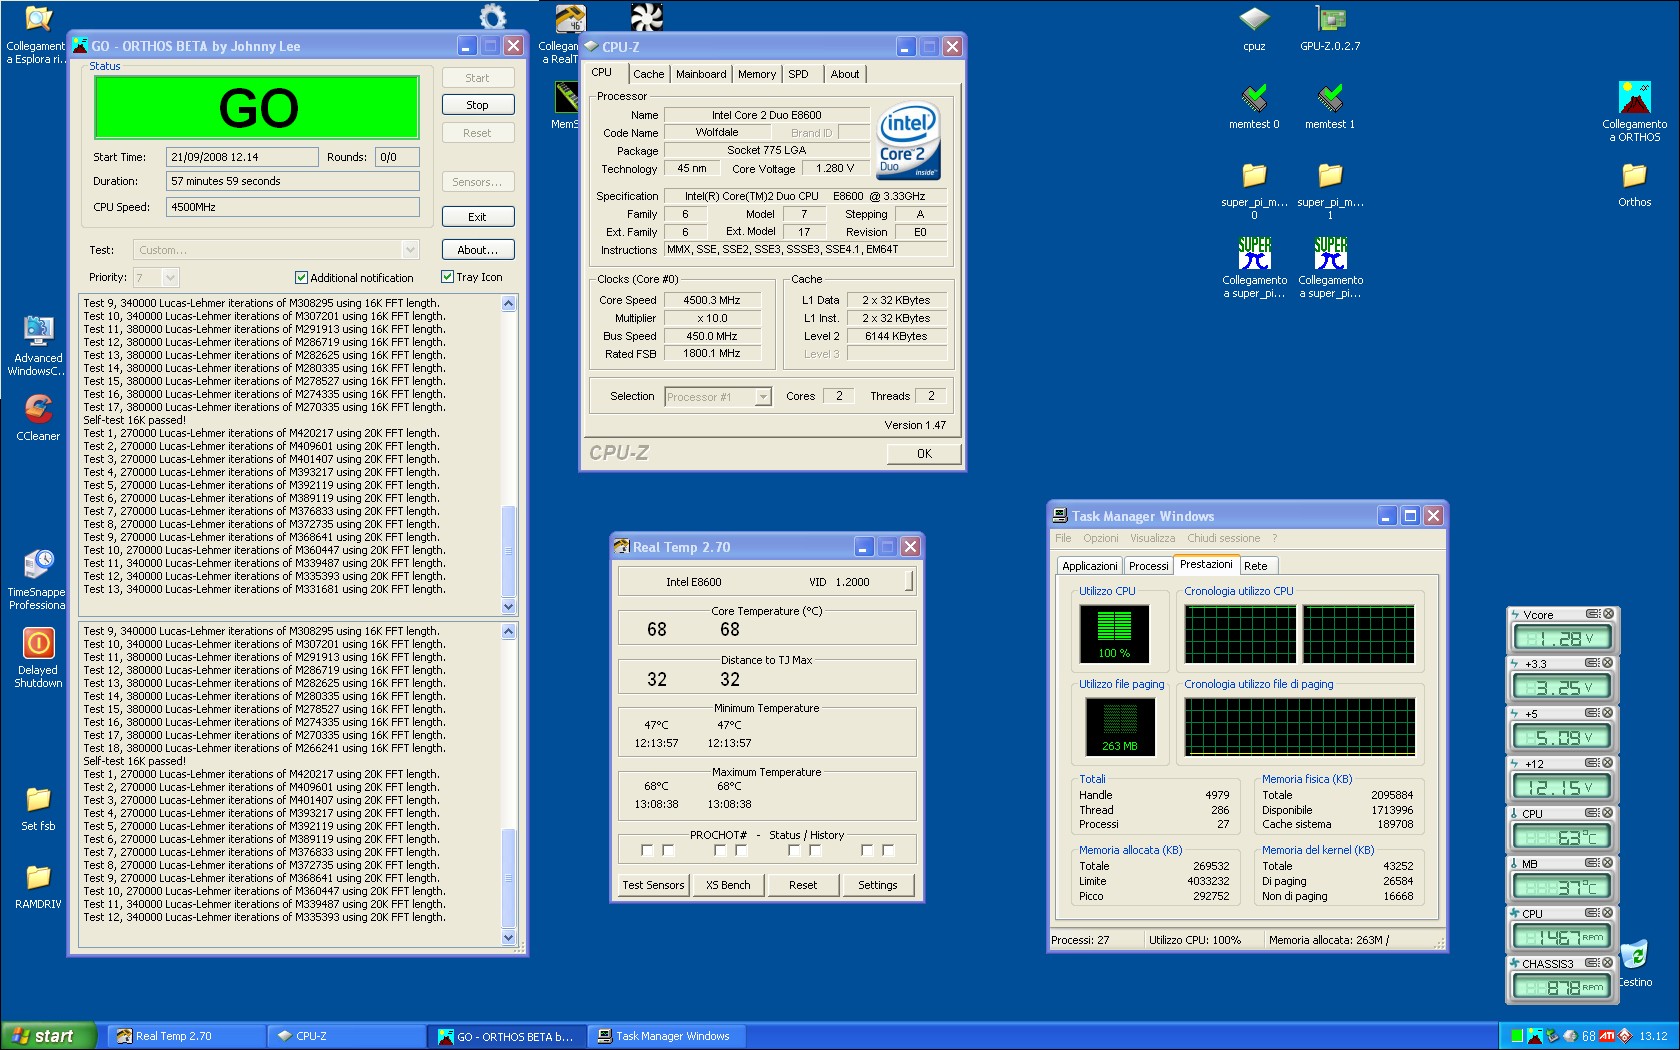Click the Real Temp VID spinner control
This screenshot has width=1680, height=1050.
click(909, 581)
